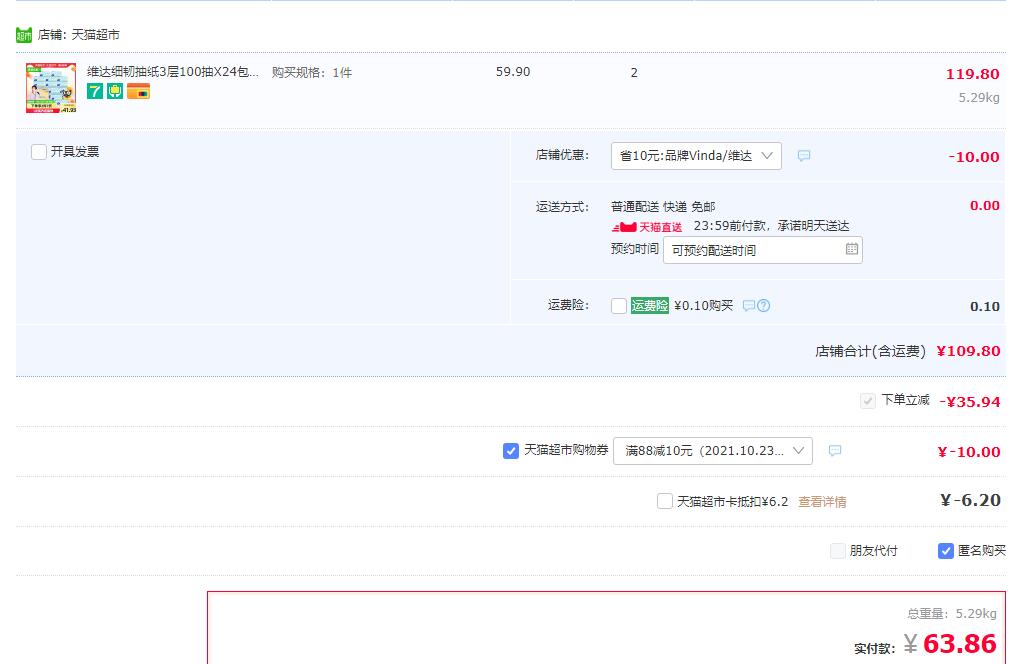Click the green 运费险 label badge

tap(649, 306)
